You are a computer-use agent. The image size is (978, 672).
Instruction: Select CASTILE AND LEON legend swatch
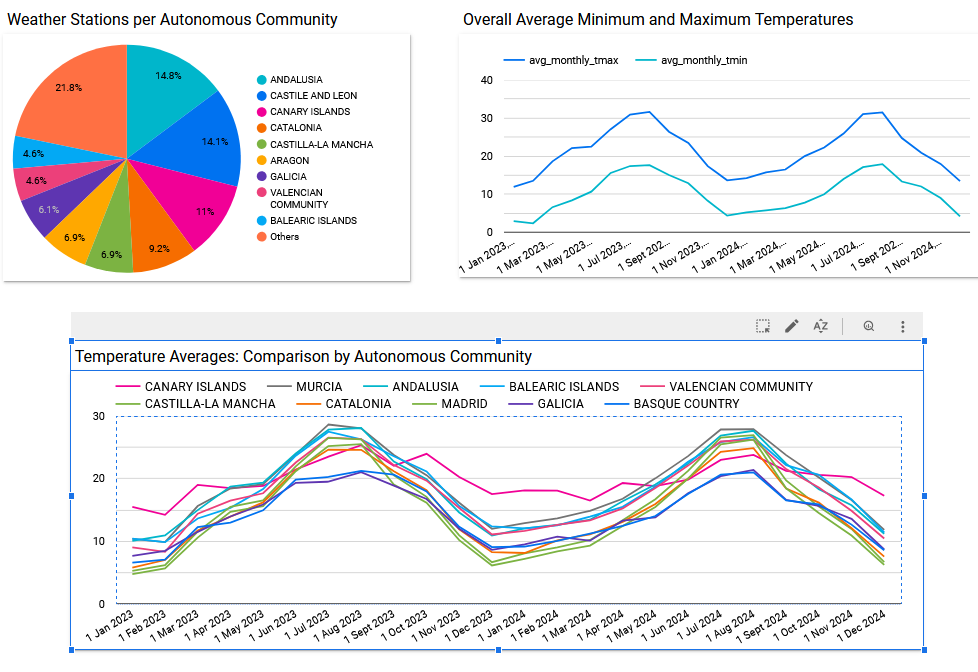coord(262,96)
